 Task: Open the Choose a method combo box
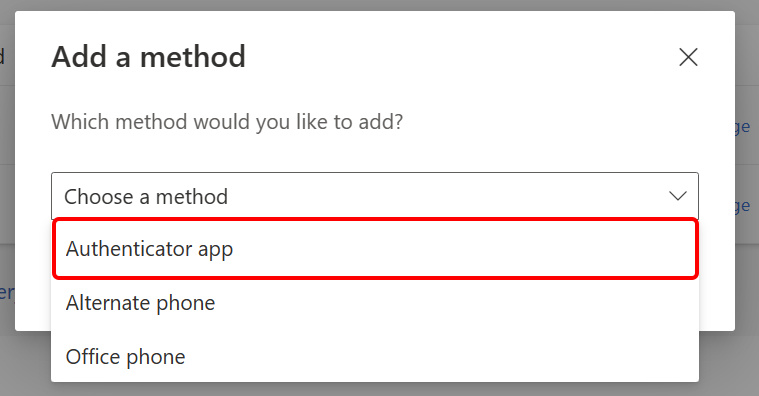[375, 196]
